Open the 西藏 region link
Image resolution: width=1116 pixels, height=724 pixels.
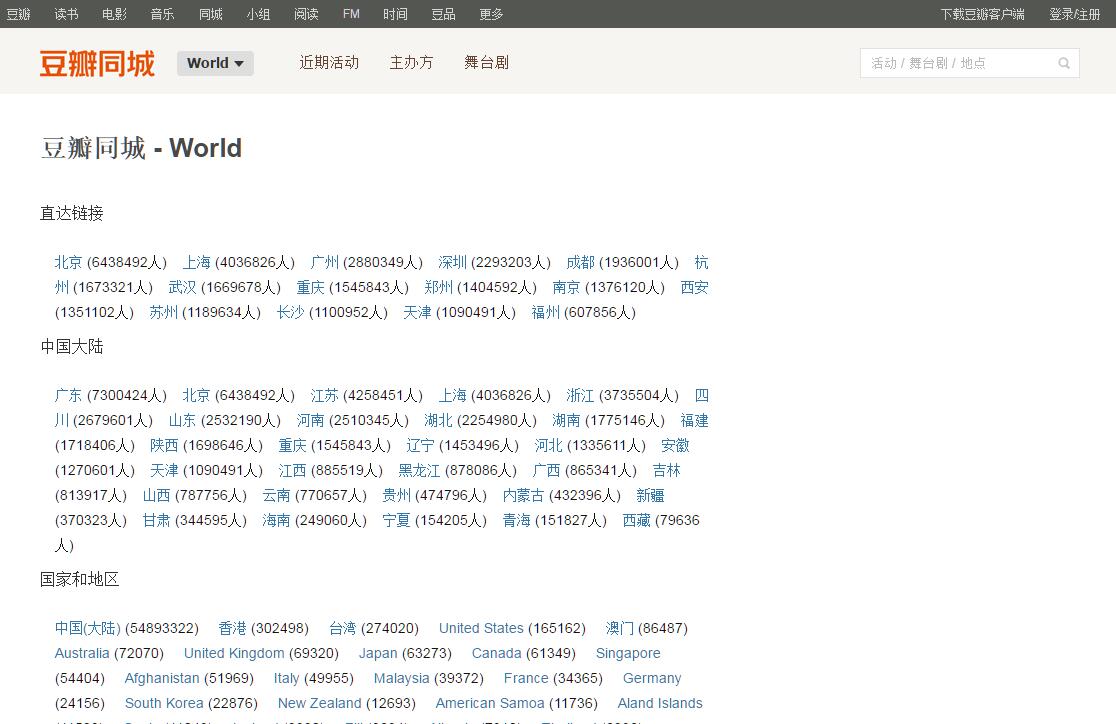[x=636, y=520]
